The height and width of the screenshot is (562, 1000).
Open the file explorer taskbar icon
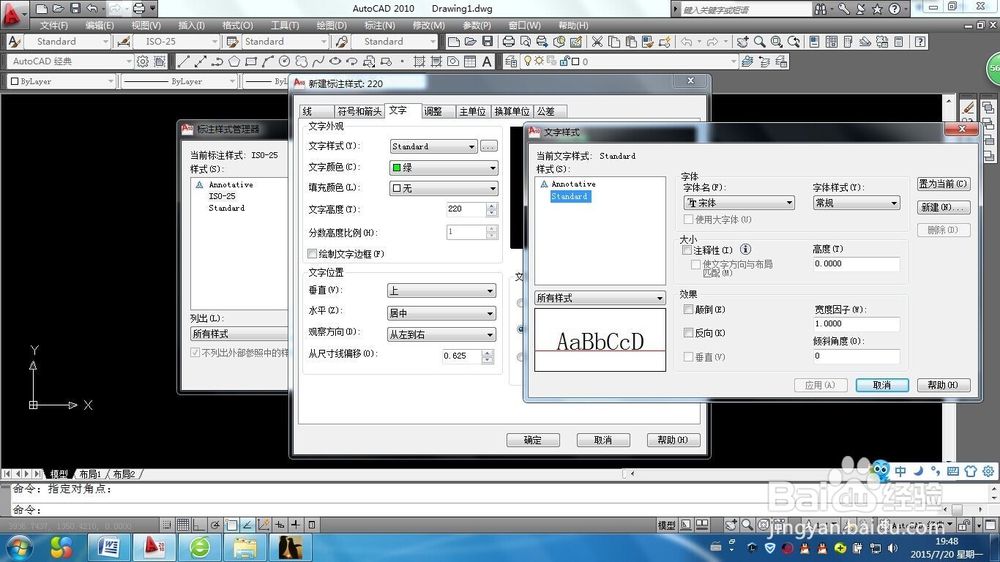(245, 547)
